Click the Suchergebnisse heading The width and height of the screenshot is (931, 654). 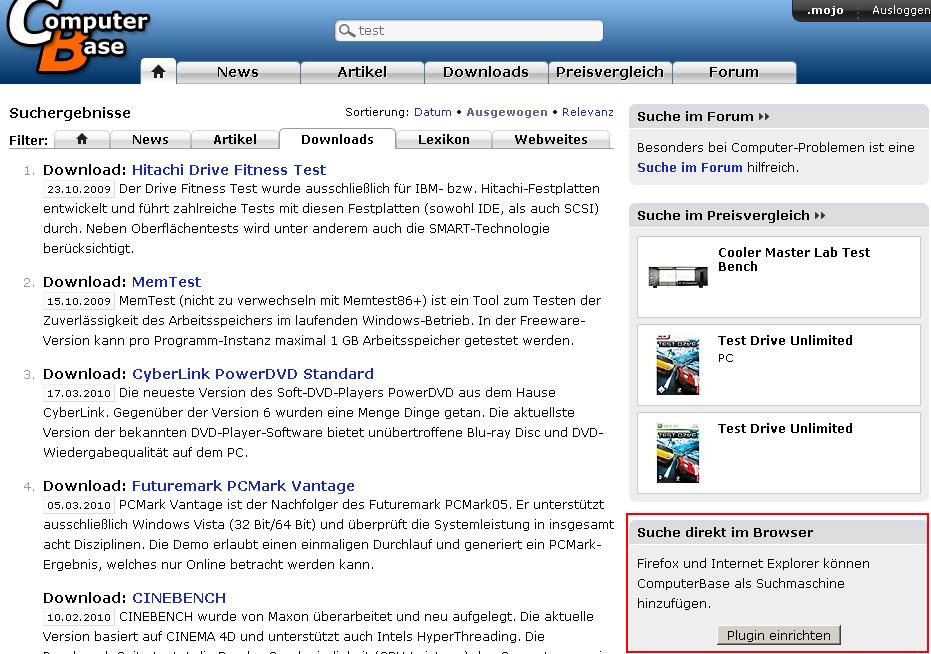point(70,113)
